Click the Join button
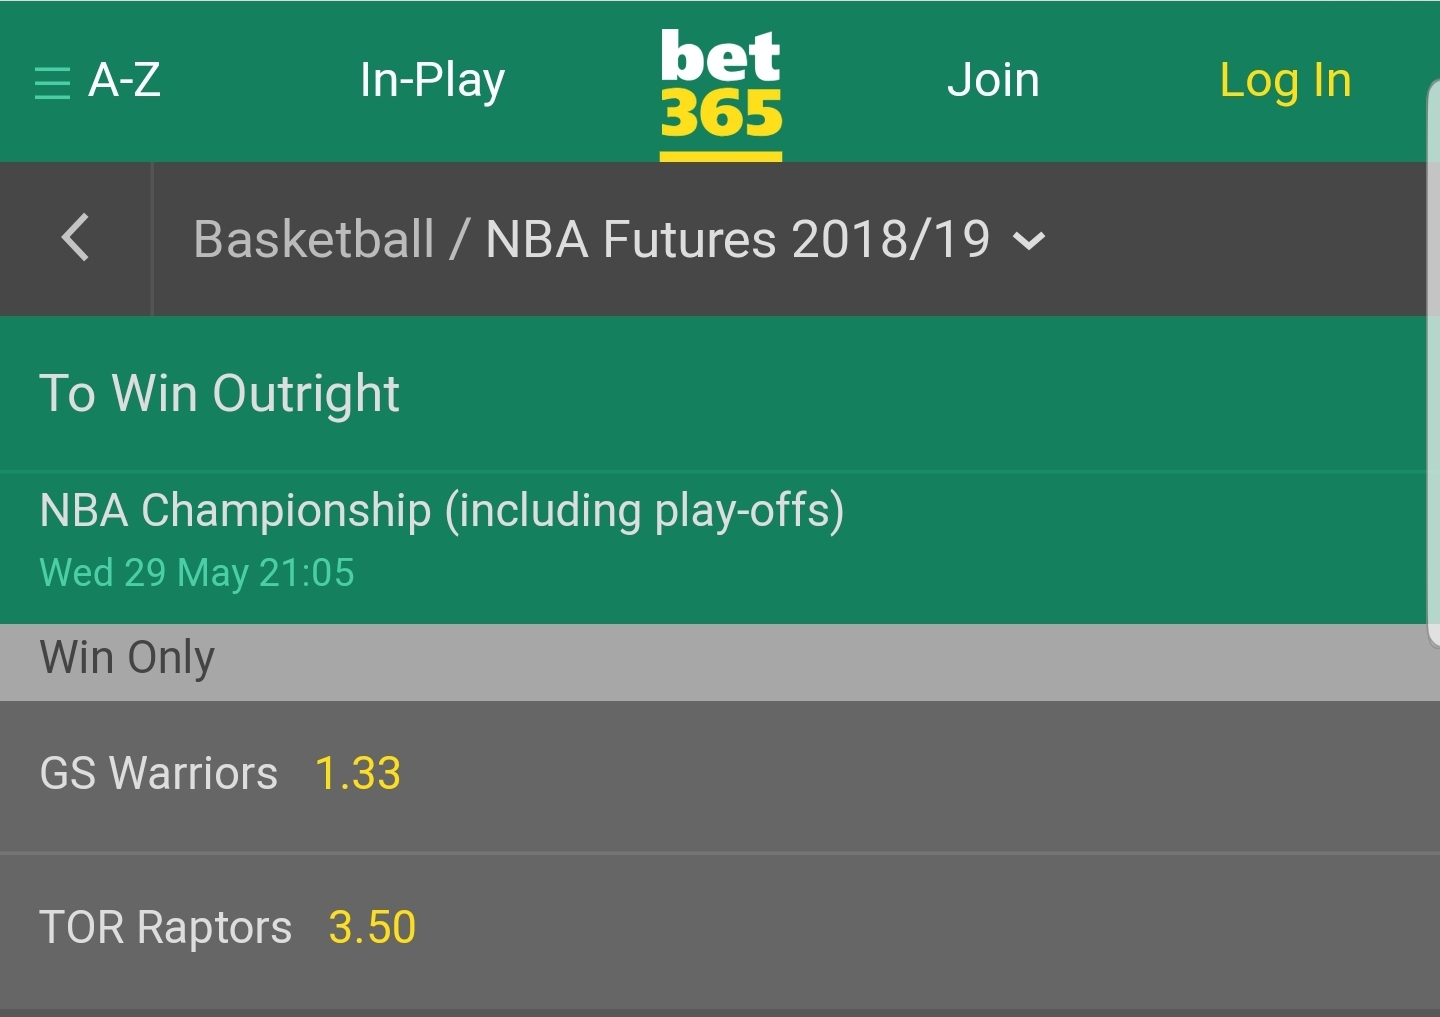 click(993, 80)
